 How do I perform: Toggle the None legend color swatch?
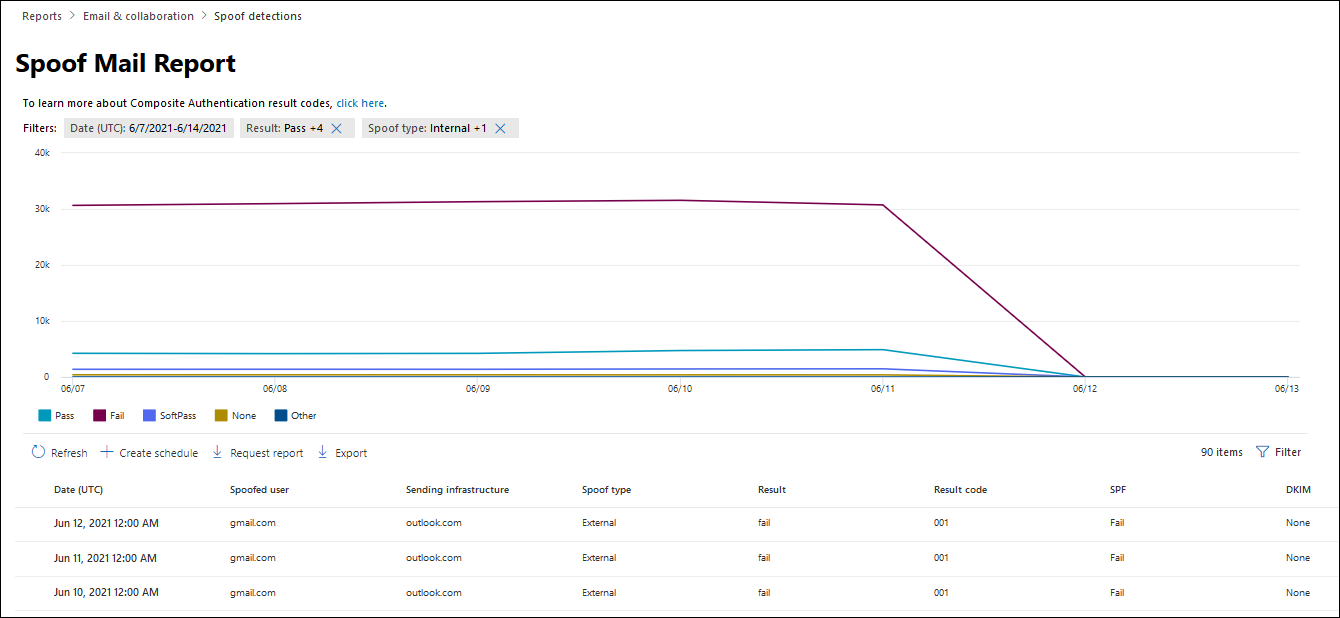(221, 415)
